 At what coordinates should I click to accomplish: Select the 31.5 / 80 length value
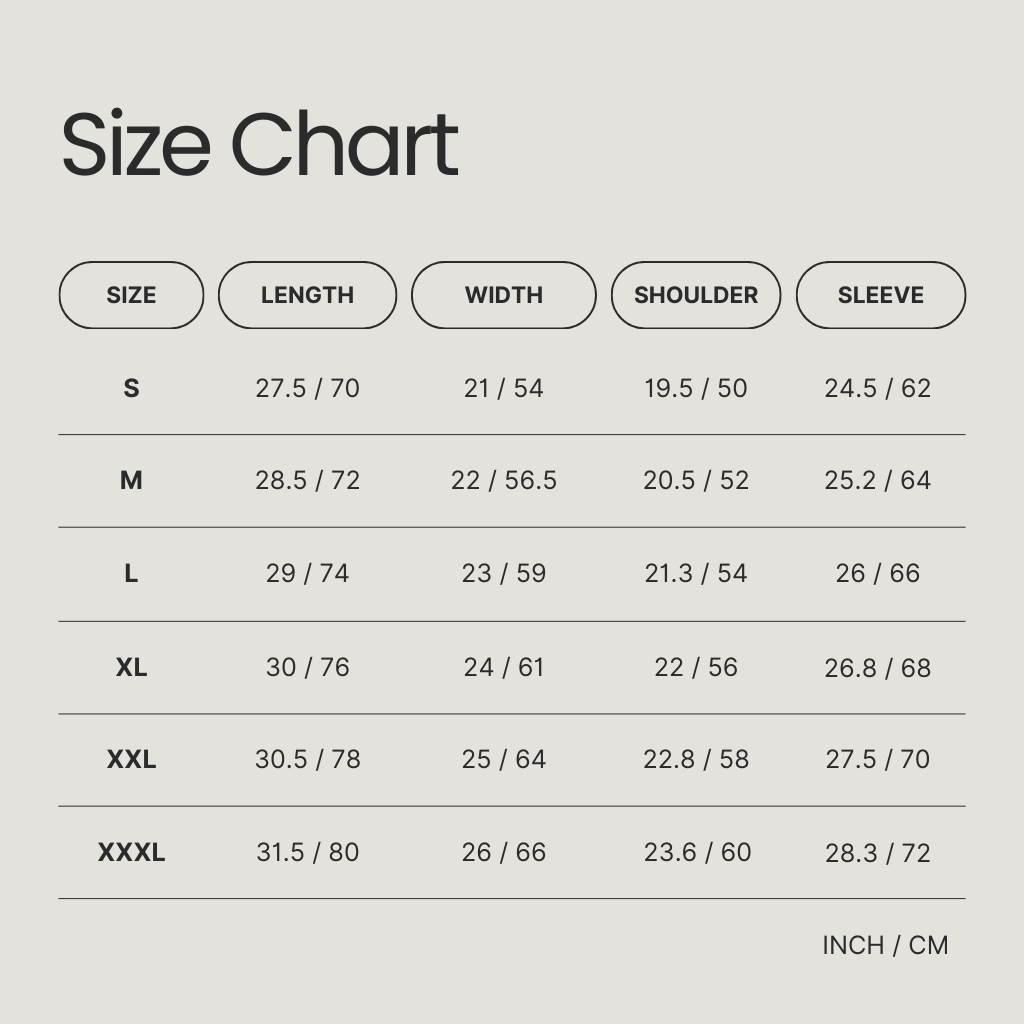pos(307,852)
